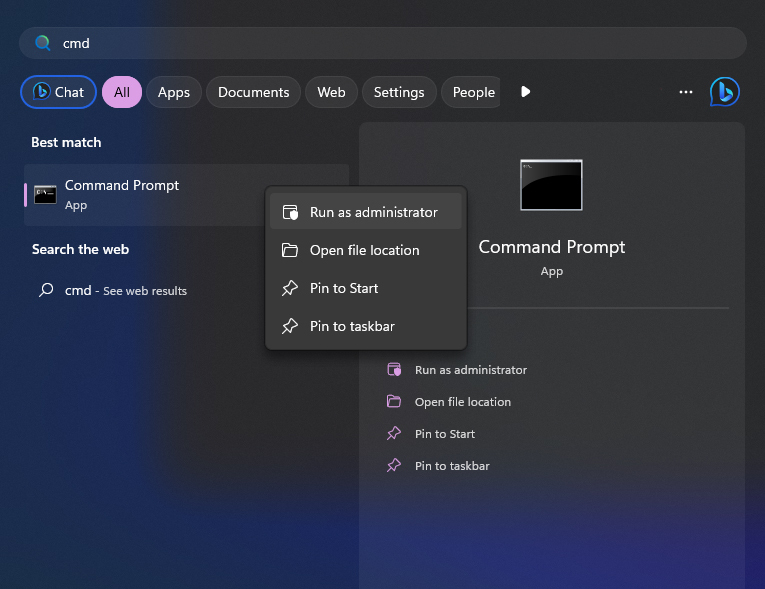The height and width of the screenshot is (589, 765).
Task: Switch to the Settings filter tab
Action: point(399,92)
